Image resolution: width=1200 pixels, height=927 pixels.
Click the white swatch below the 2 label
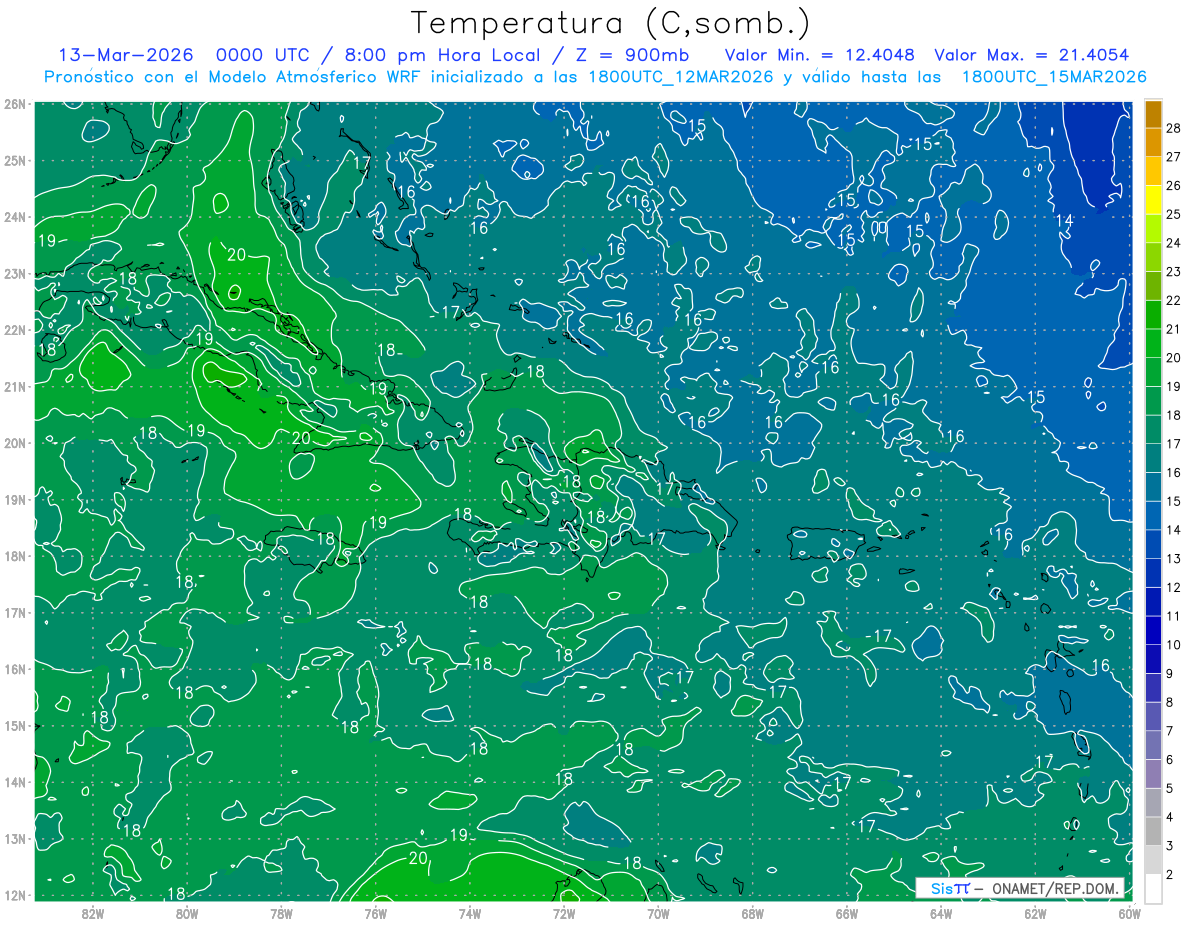coord(1153,888)
